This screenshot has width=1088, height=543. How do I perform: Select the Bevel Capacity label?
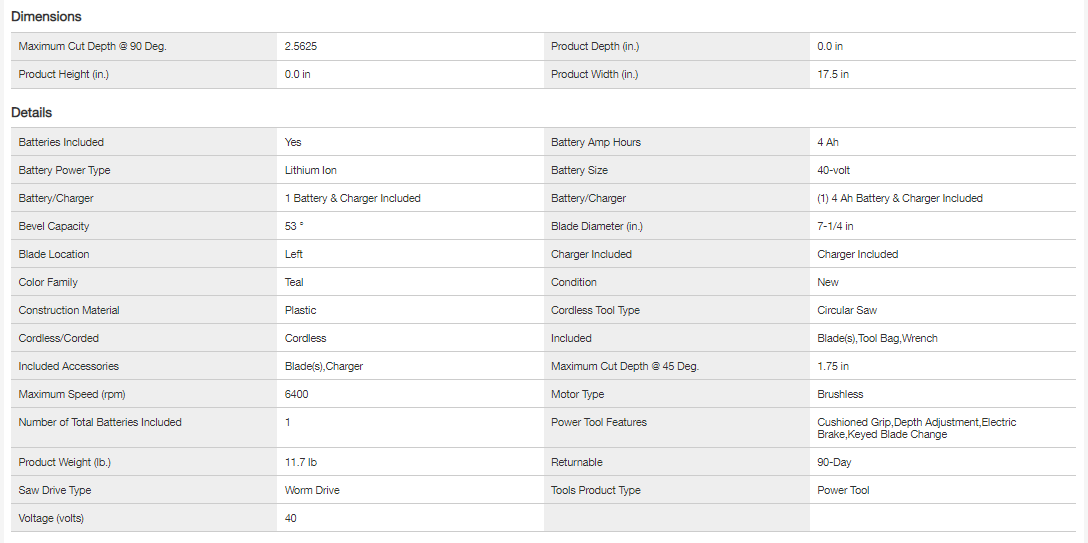[54, 226]
